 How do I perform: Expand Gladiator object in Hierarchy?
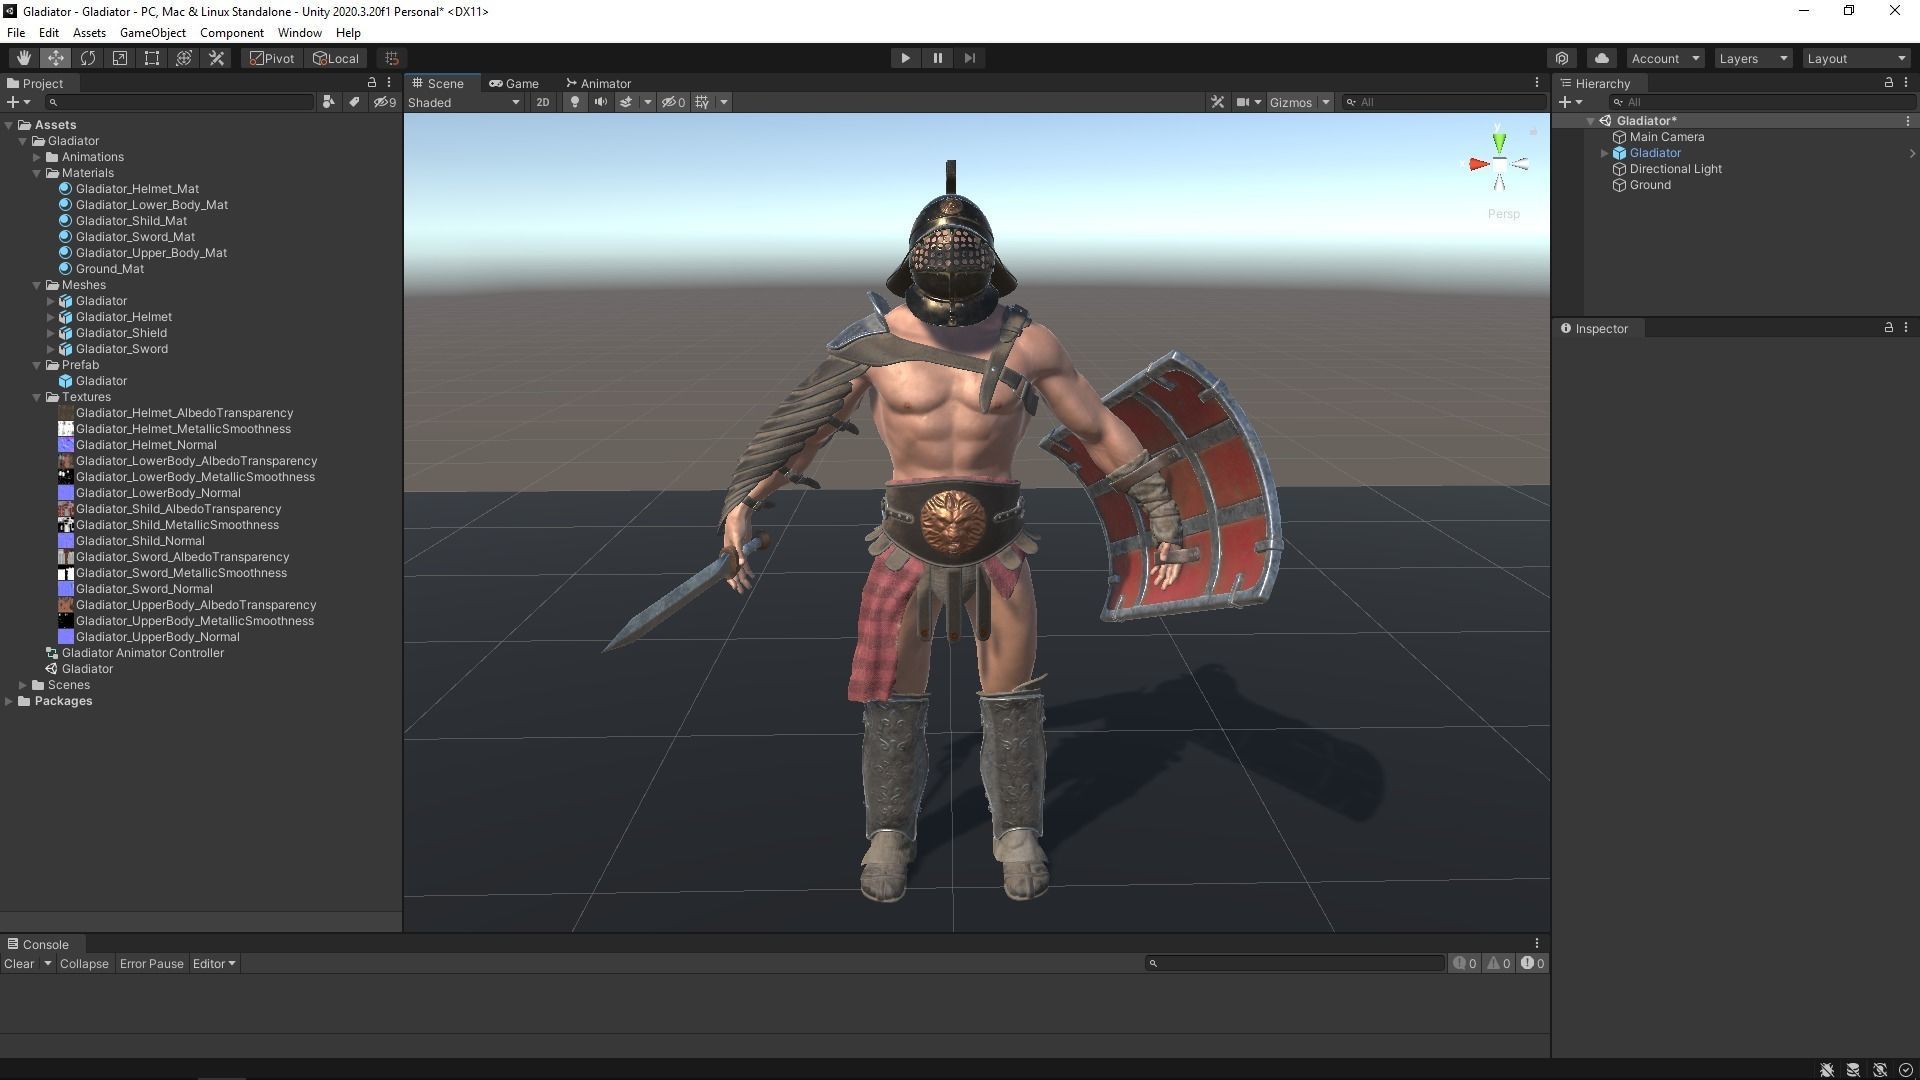coord(1605,153)
